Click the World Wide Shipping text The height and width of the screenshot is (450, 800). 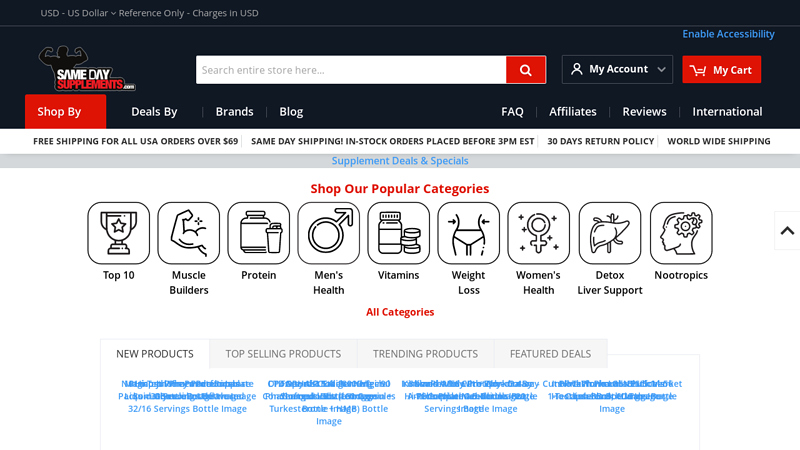719,141
